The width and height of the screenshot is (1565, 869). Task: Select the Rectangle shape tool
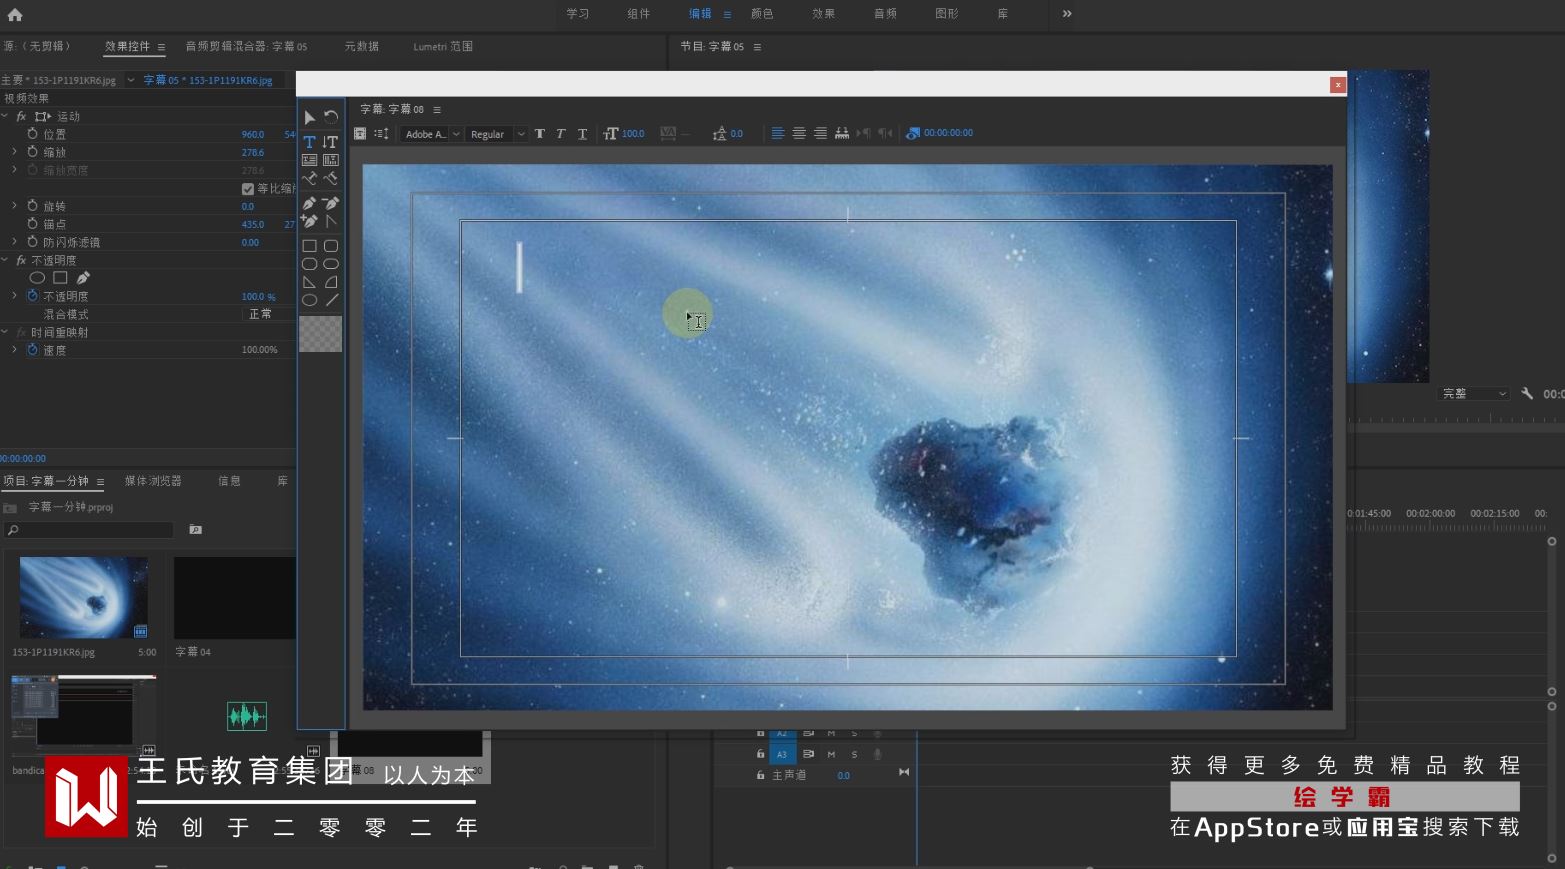point(309,246)
